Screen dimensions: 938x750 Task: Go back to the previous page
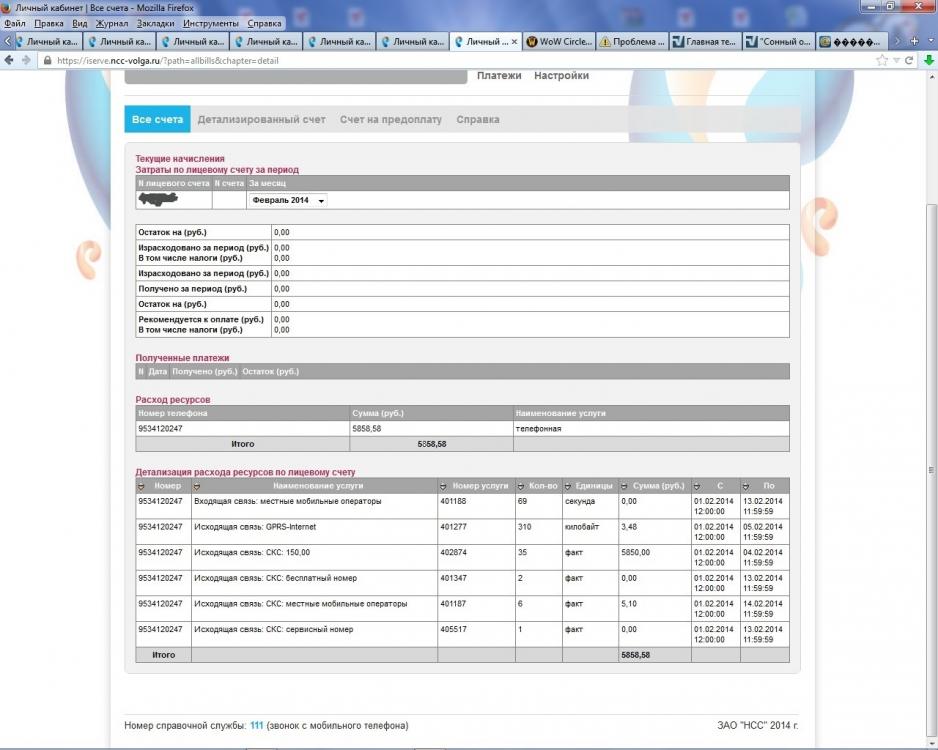10,60
